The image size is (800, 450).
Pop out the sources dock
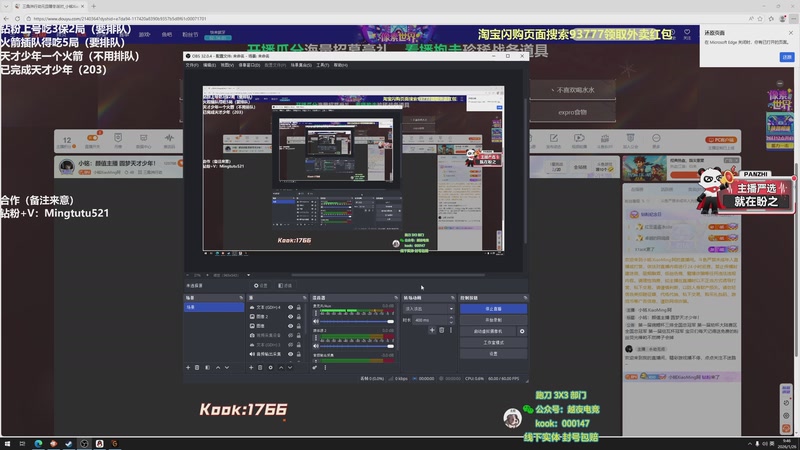305,298
